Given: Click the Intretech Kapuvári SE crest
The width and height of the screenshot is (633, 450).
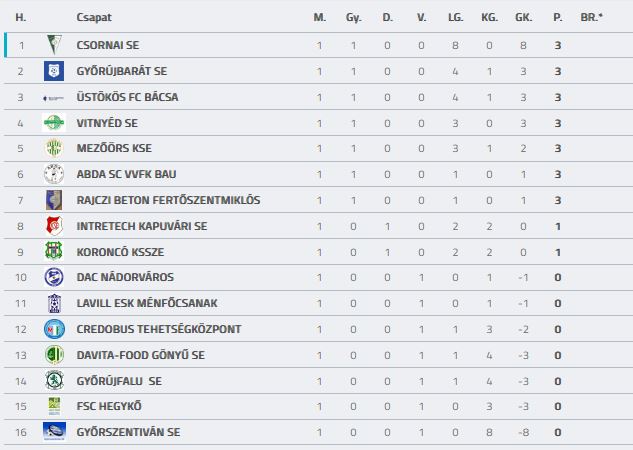Looking at the screenshot, I should (x=54, y=226).
